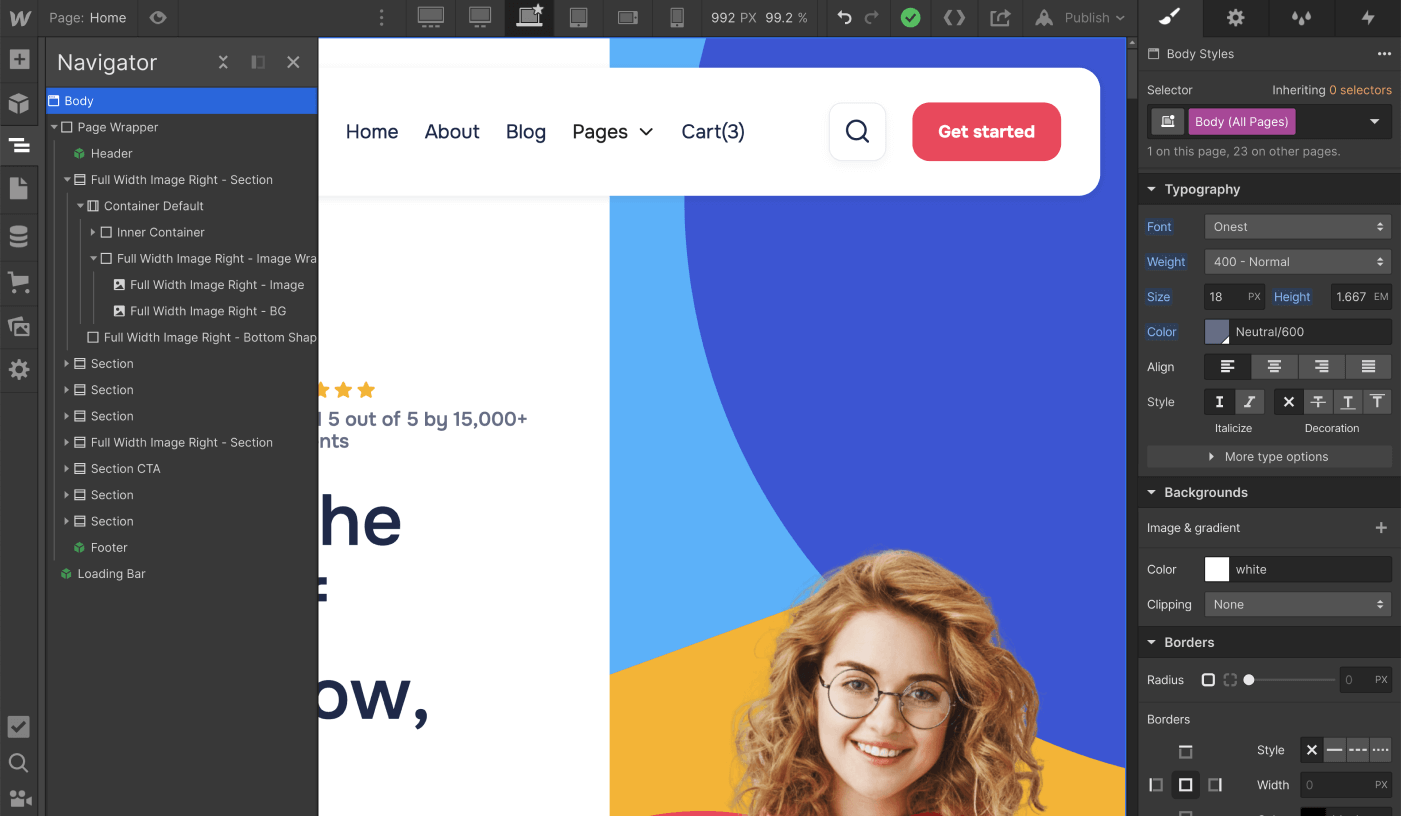Toggle preview mode with the eye icon
The height and width of the screenshot is (816, 1401).
[x=157, y=17]
